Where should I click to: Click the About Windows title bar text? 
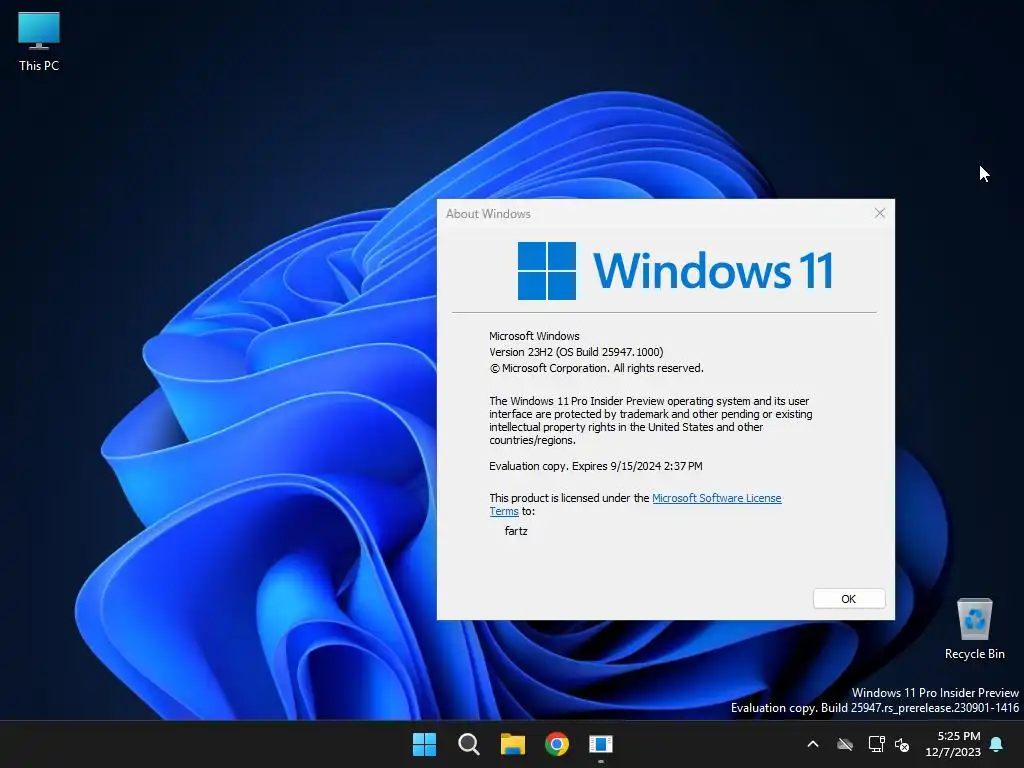coord(488,214)
